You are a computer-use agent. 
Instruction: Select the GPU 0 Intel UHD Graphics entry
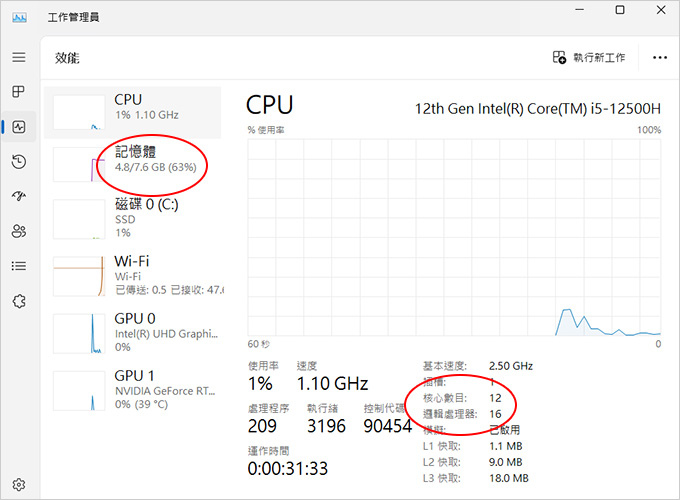133,333
